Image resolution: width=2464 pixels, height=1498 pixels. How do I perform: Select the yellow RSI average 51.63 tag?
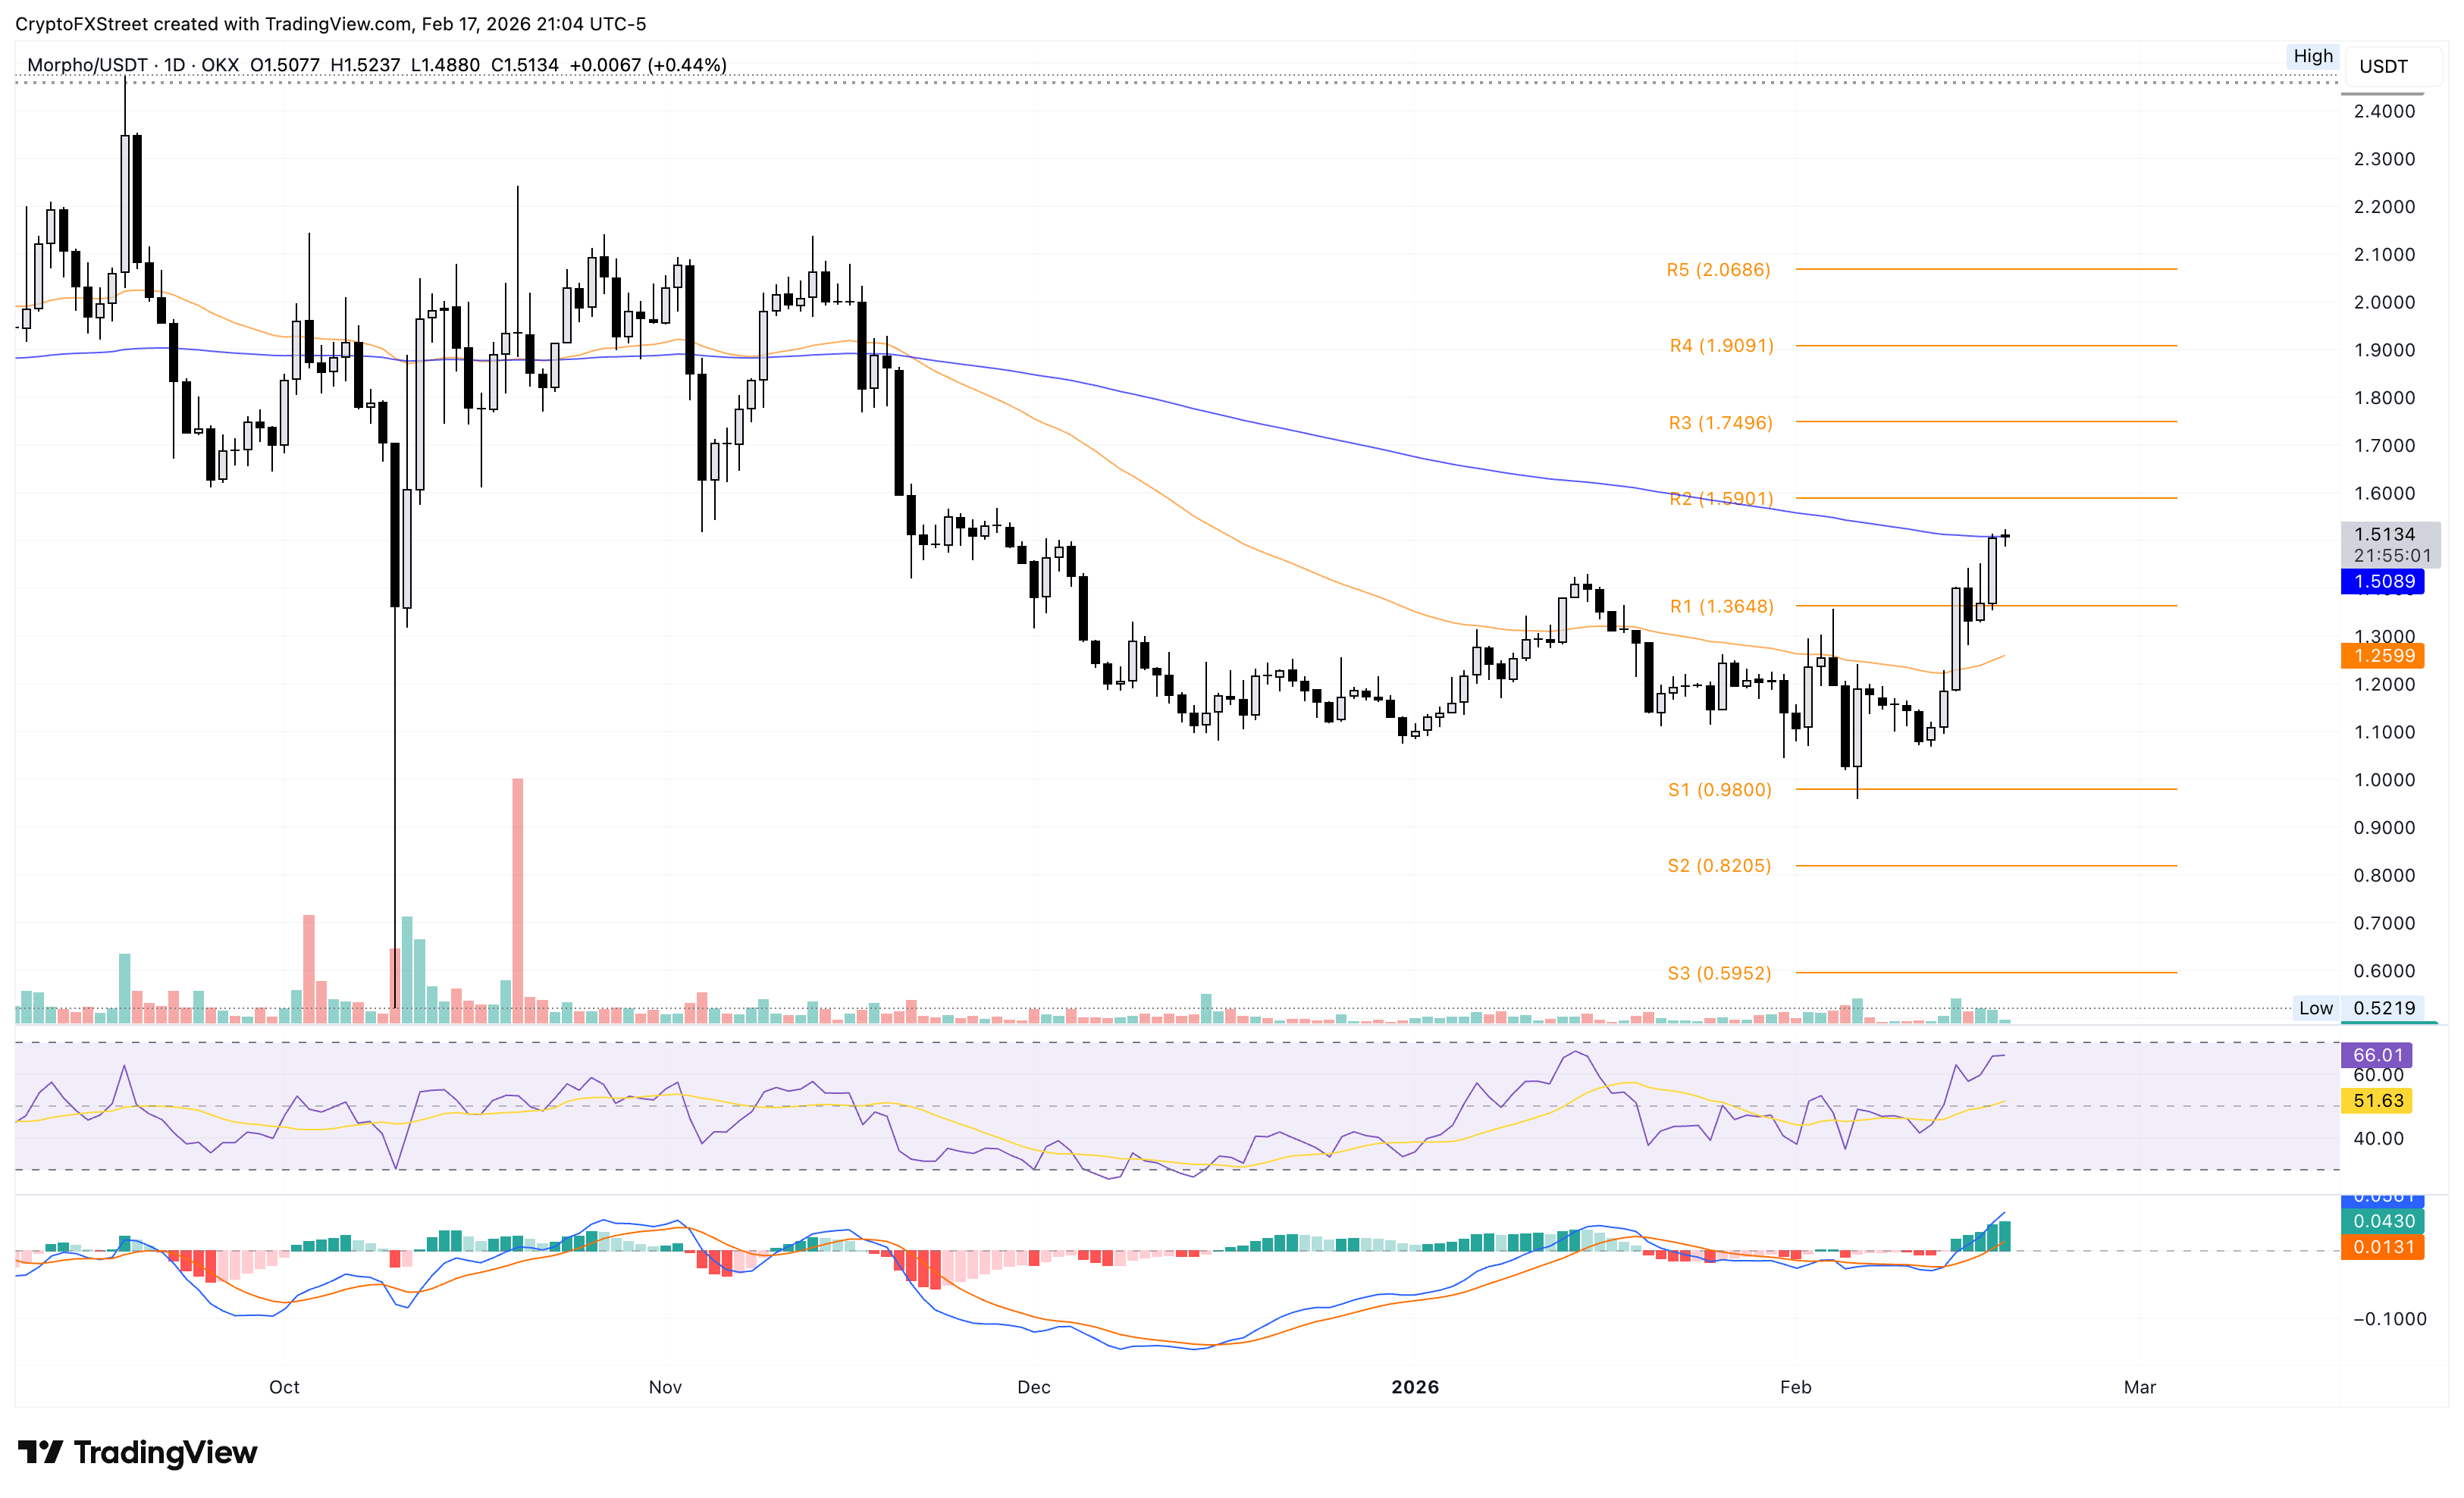point(2377,1101)
